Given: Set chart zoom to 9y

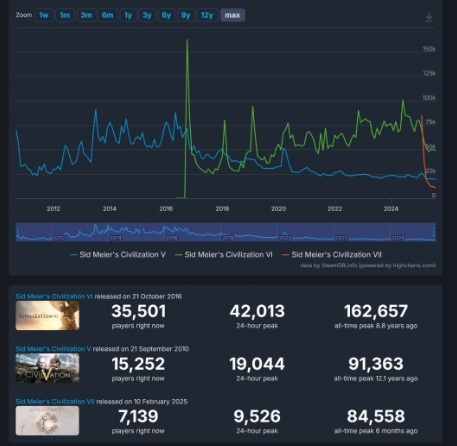Looking at the screenshot, I should 186,15.
